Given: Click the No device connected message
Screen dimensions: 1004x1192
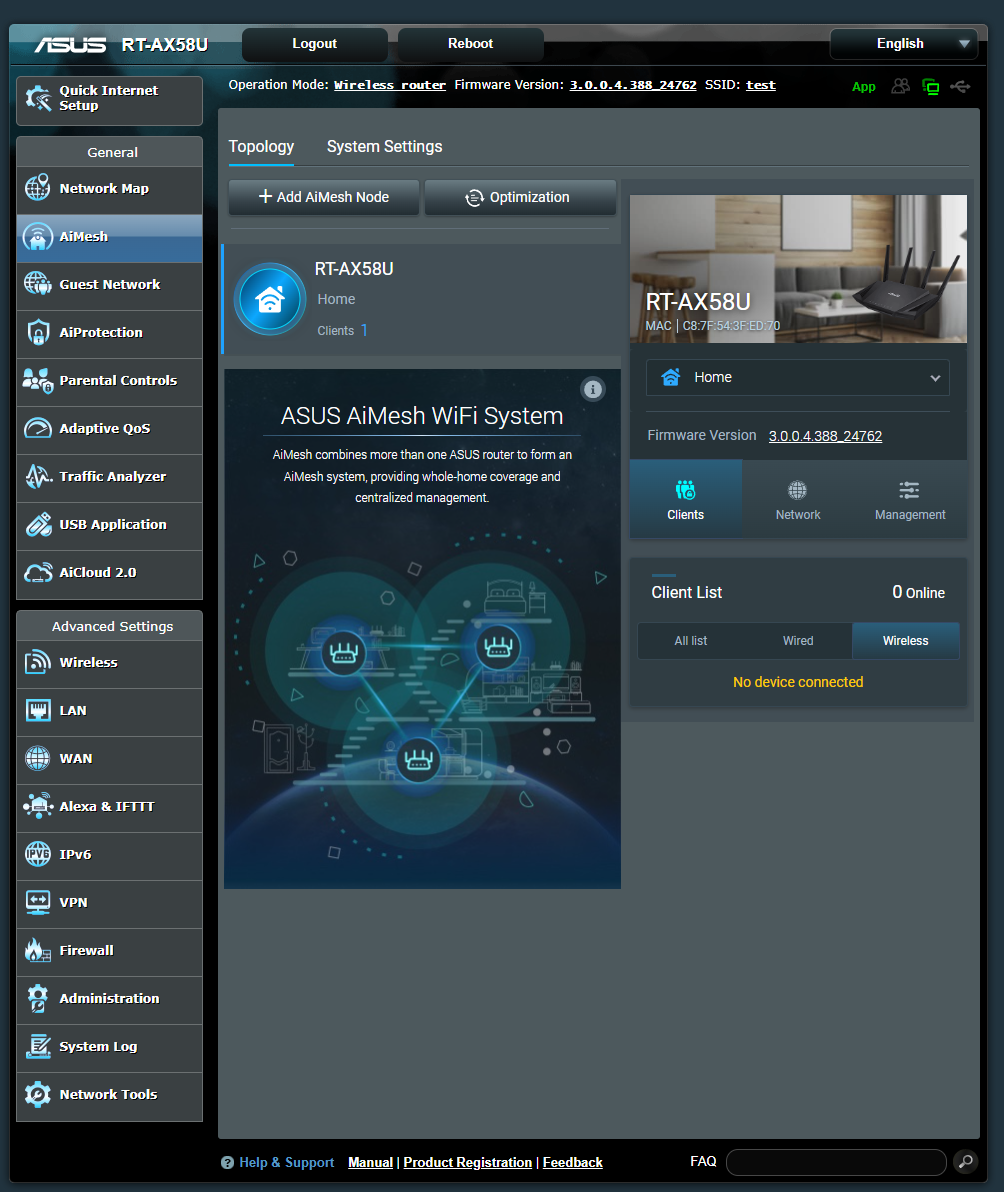Looking at the screenshot, I should coord(798,682).
